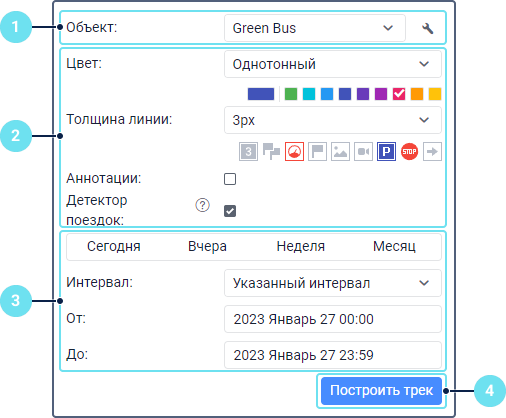Select the Сегодня interval tab
The image size is (506, 418).
coord(114,247)
